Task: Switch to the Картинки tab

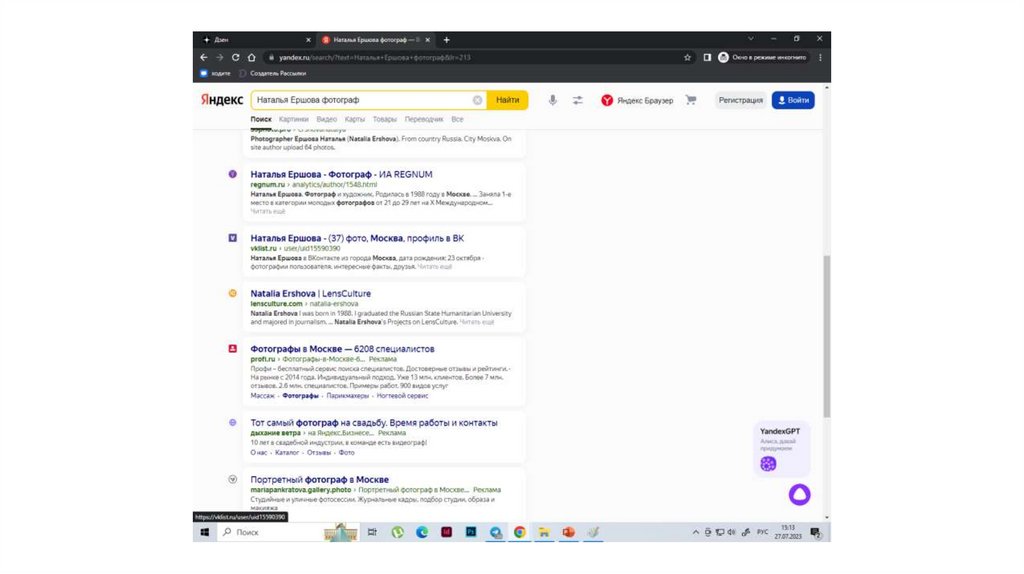Action: 293,119
